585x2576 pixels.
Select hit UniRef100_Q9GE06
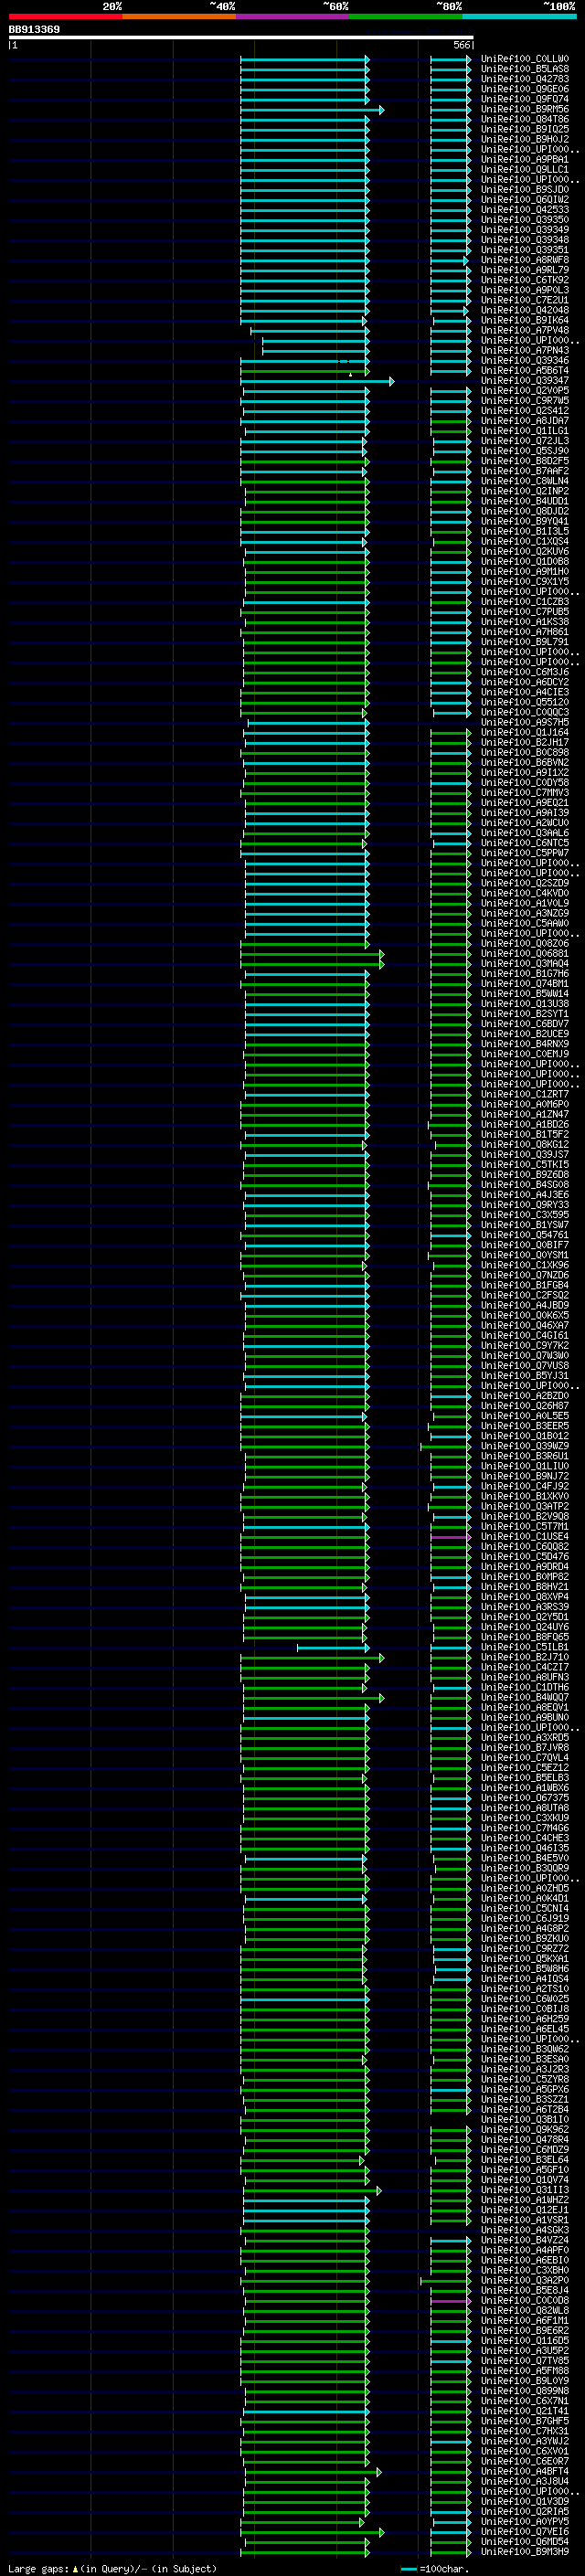tap(525, 89)
